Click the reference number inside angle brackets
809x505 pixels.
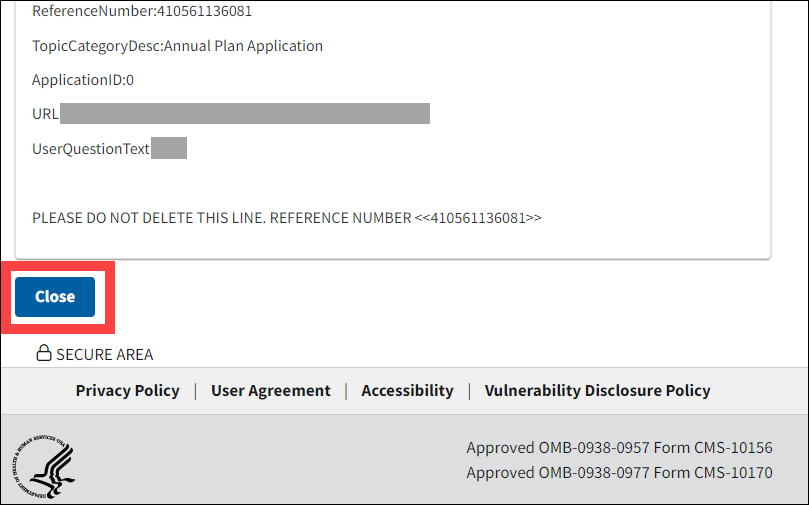[478, 217]
